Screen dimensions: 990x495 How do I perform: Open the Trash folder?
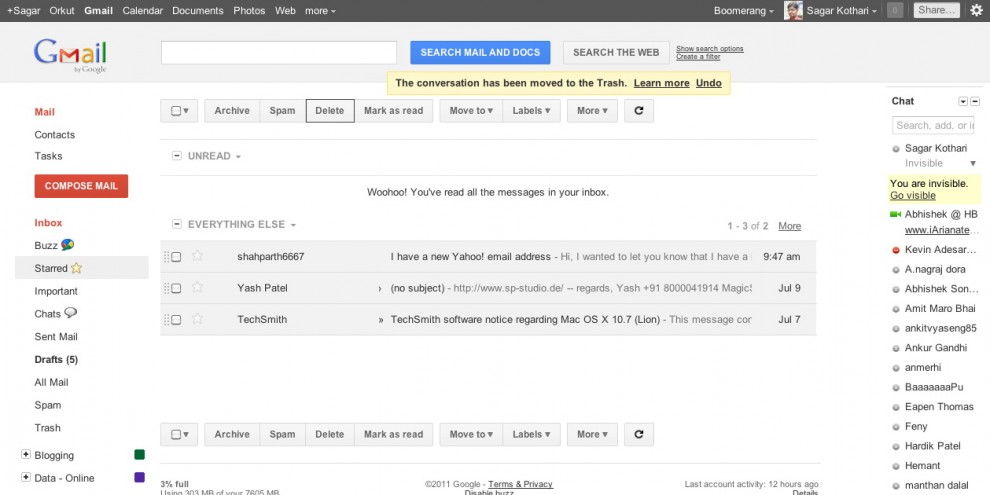[x=47, y=427]
